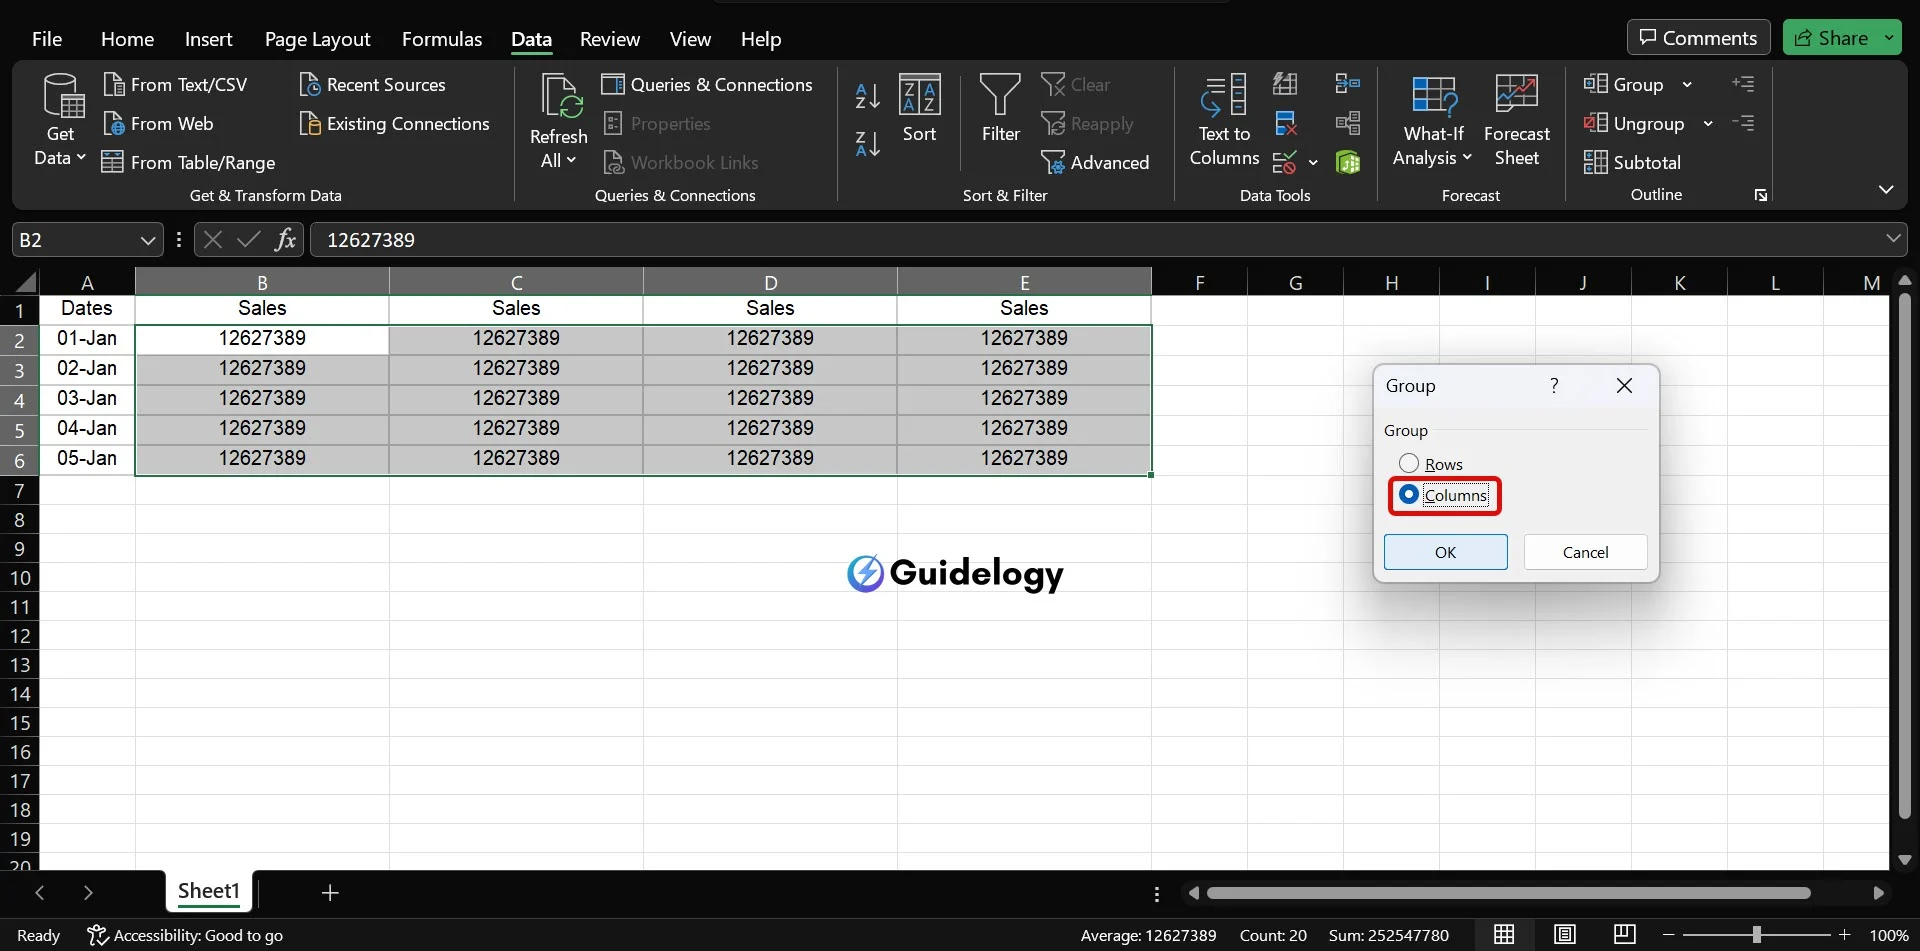Switch to Page Break Preview view
The height and width of the screenshot is (951, 1920).
[x=1625, y=935]
